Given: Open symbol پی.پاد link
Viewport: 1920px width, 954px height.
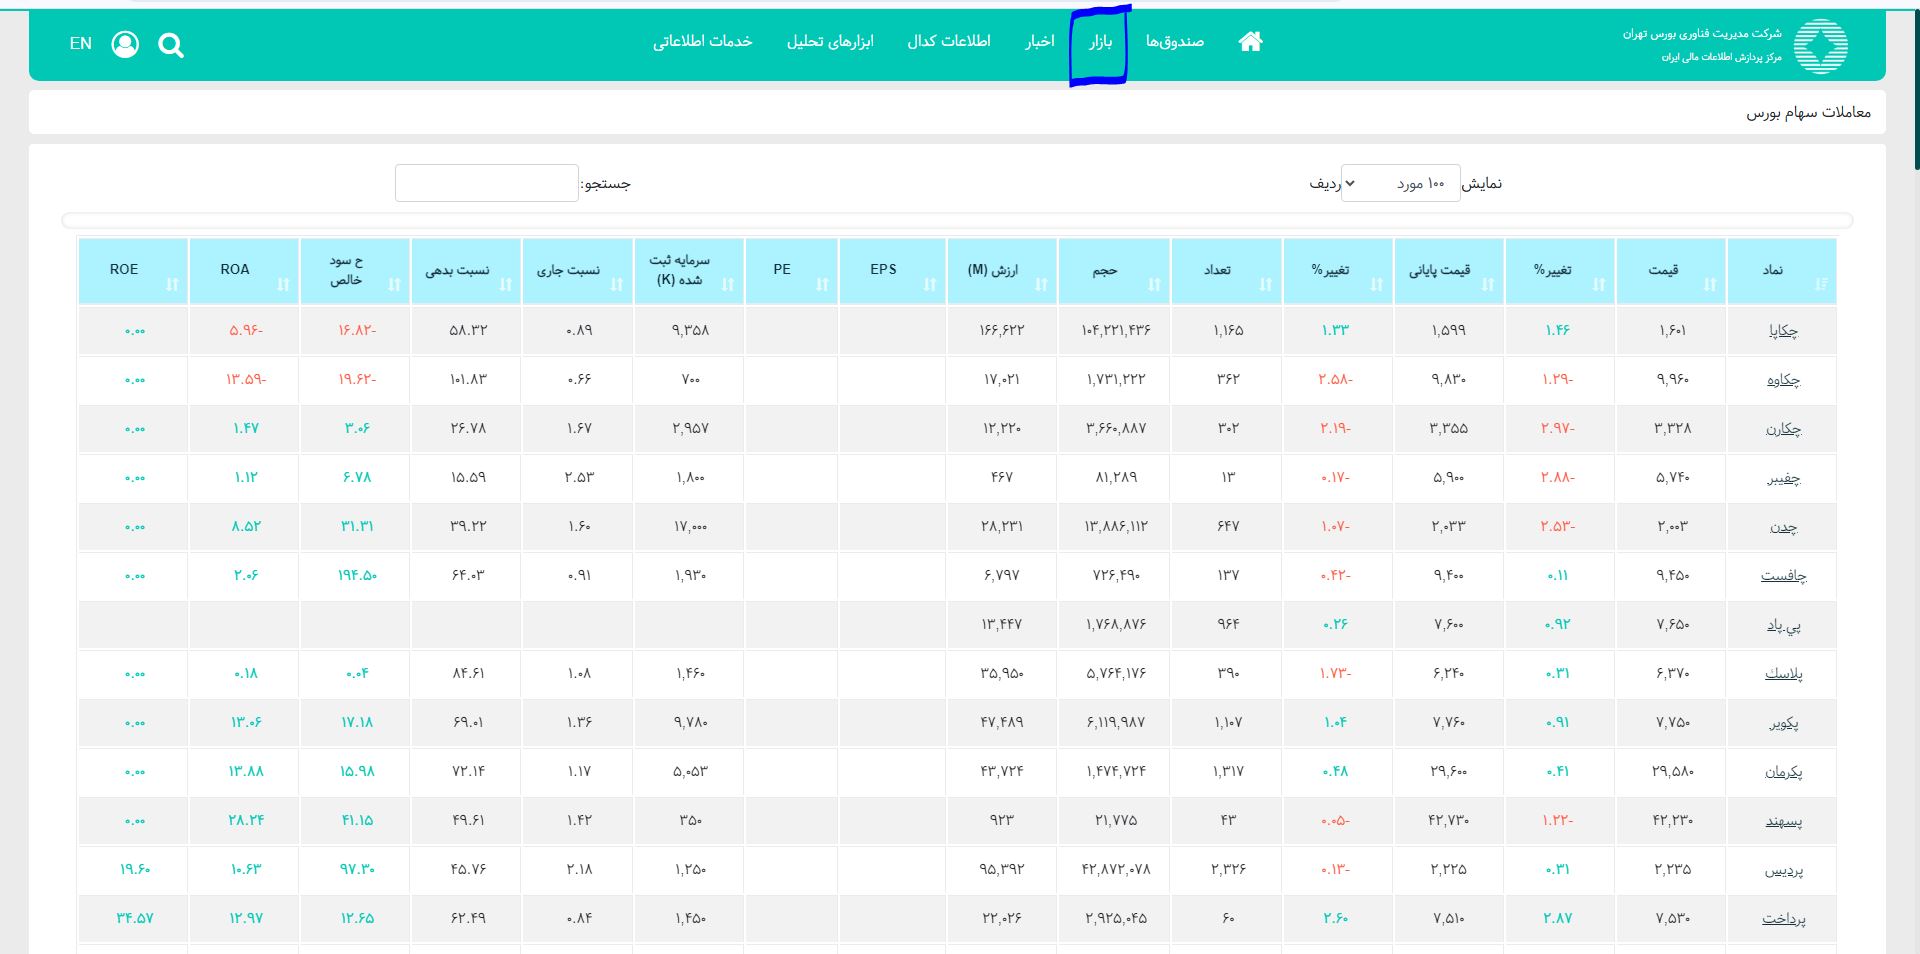Looking at the screenshot, I should click(x=1783, y=625).
